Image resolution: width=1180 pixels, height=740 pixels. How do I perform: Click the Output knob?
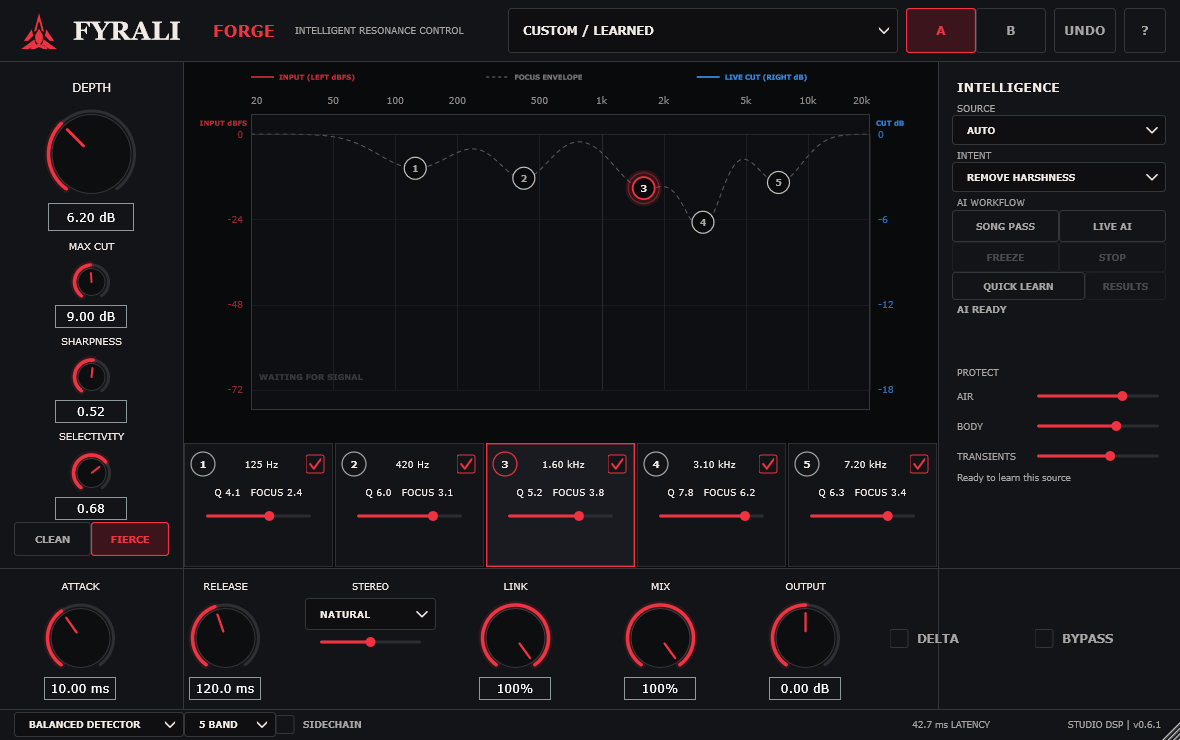(x=805, y=637)
